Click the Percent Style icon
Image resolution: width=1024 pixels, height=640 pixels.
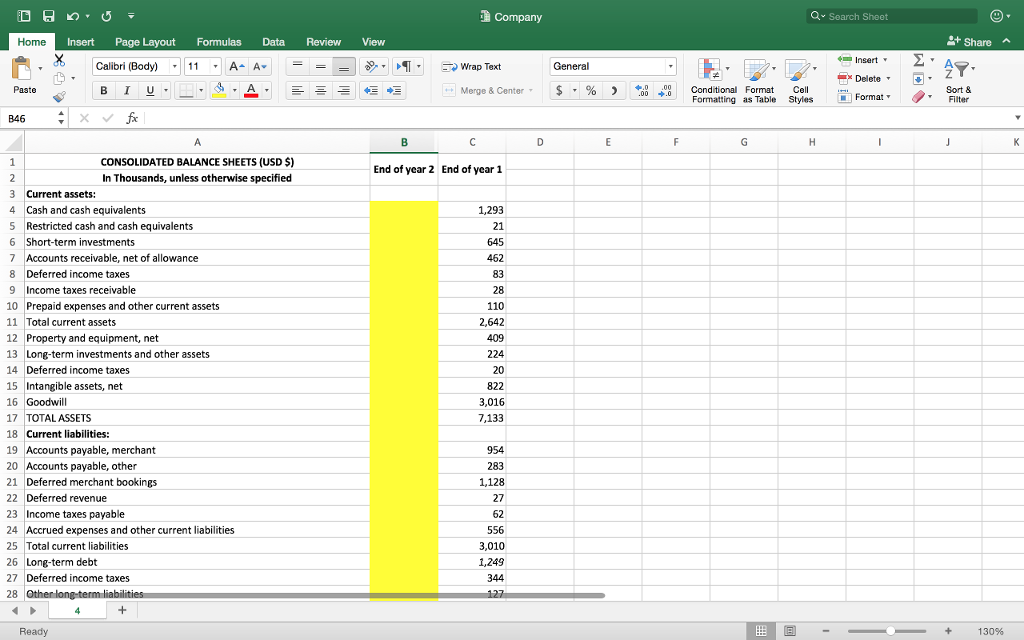(x=591, y=91)
